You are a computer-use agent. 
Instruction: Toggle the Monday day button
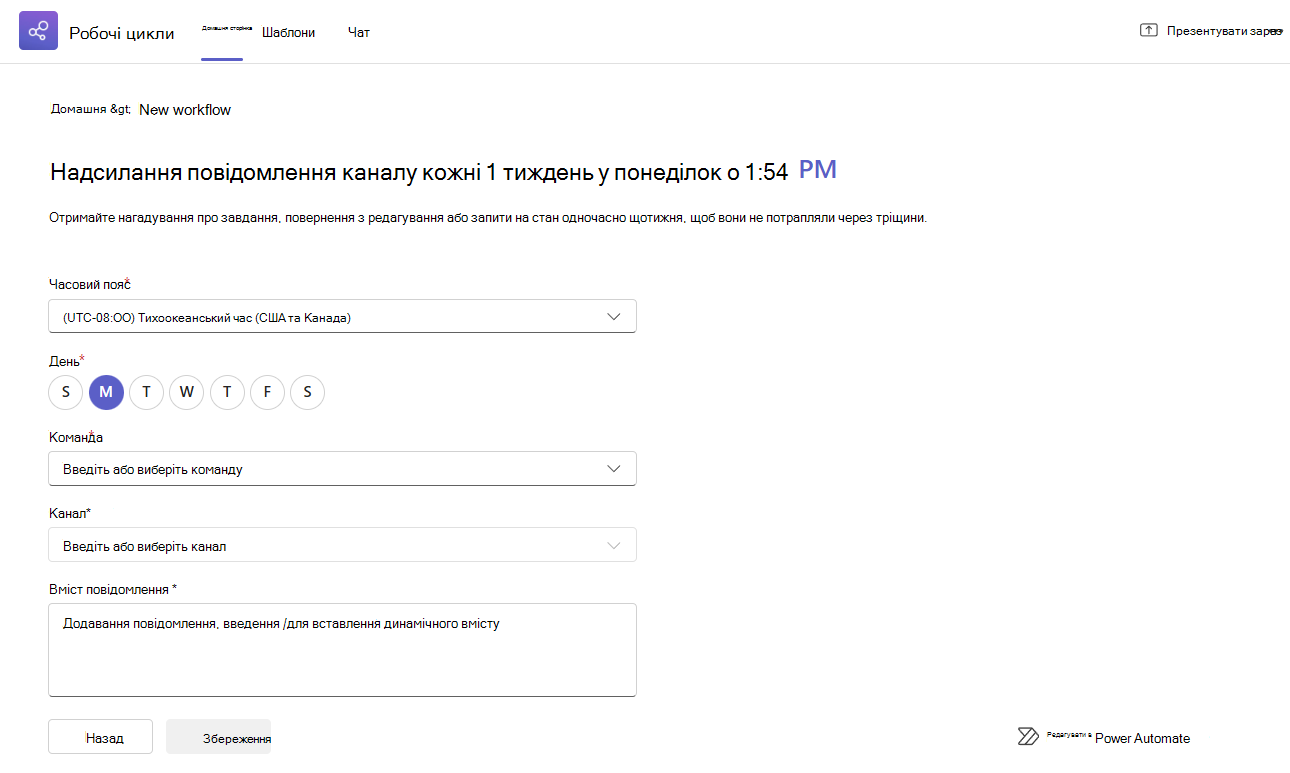point(106,392)
